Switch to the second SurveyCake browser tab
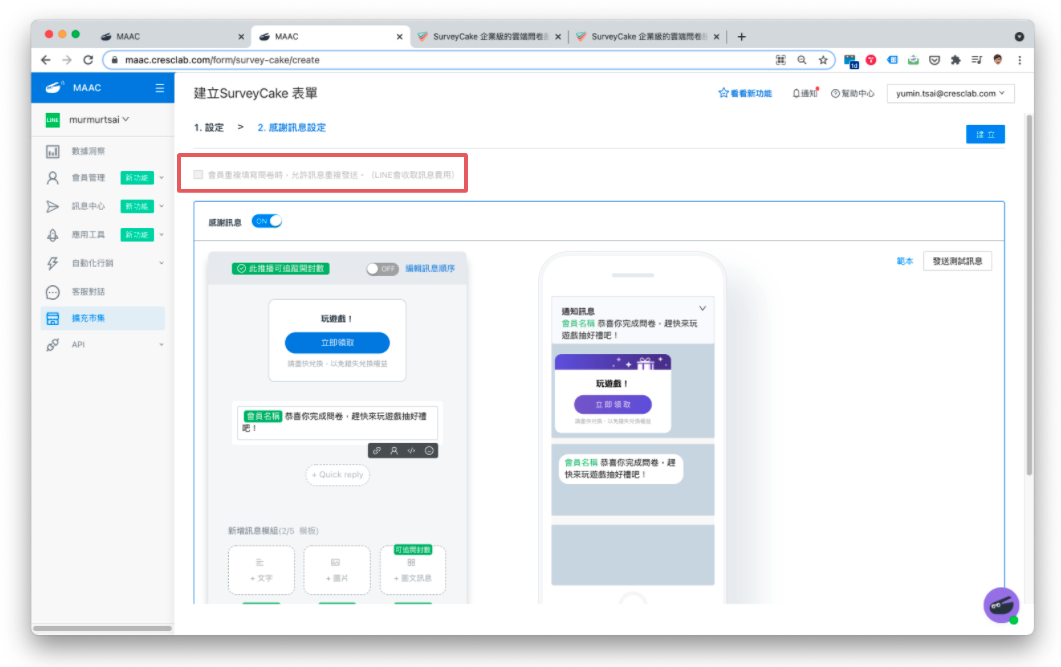Image resolution: width=1061 pixels, height=667 pixels. [648, 37]
